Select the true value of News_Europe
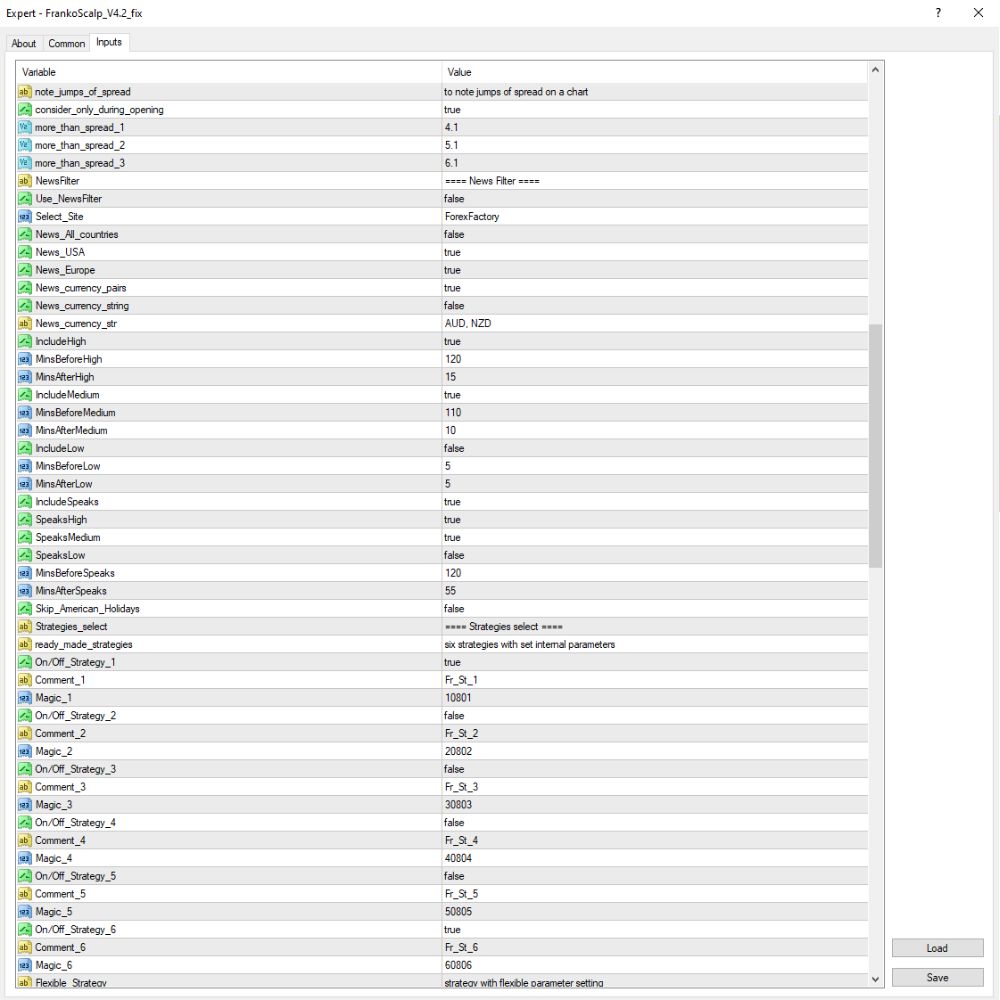Screen dimensions: 1000x1000 452,270
